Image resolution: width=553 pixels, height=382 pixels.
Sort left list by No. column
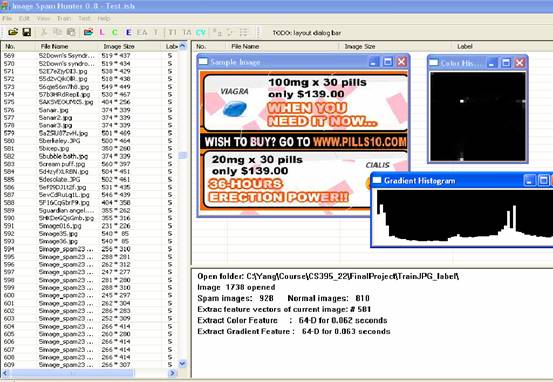pos(18,46)
